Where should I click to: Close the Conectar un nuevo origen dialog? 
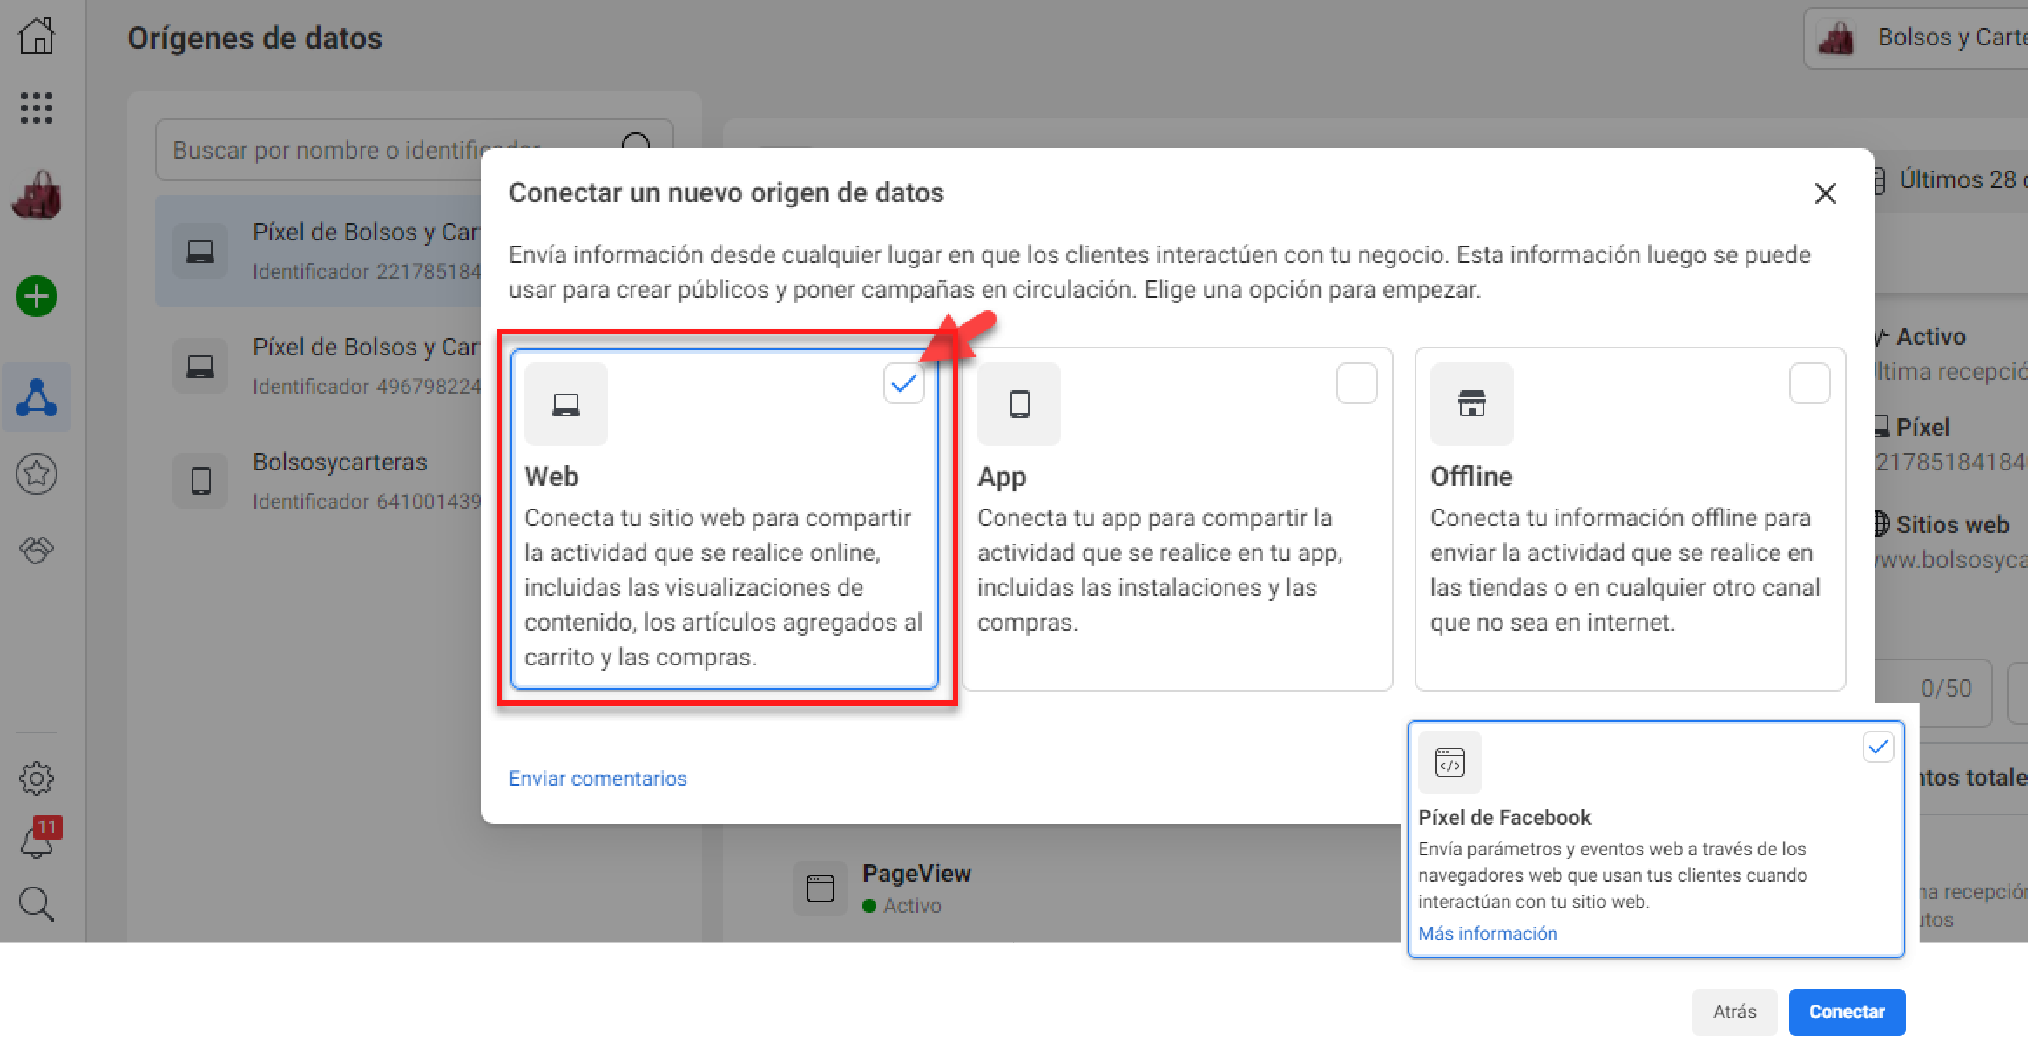point(1825,193)
